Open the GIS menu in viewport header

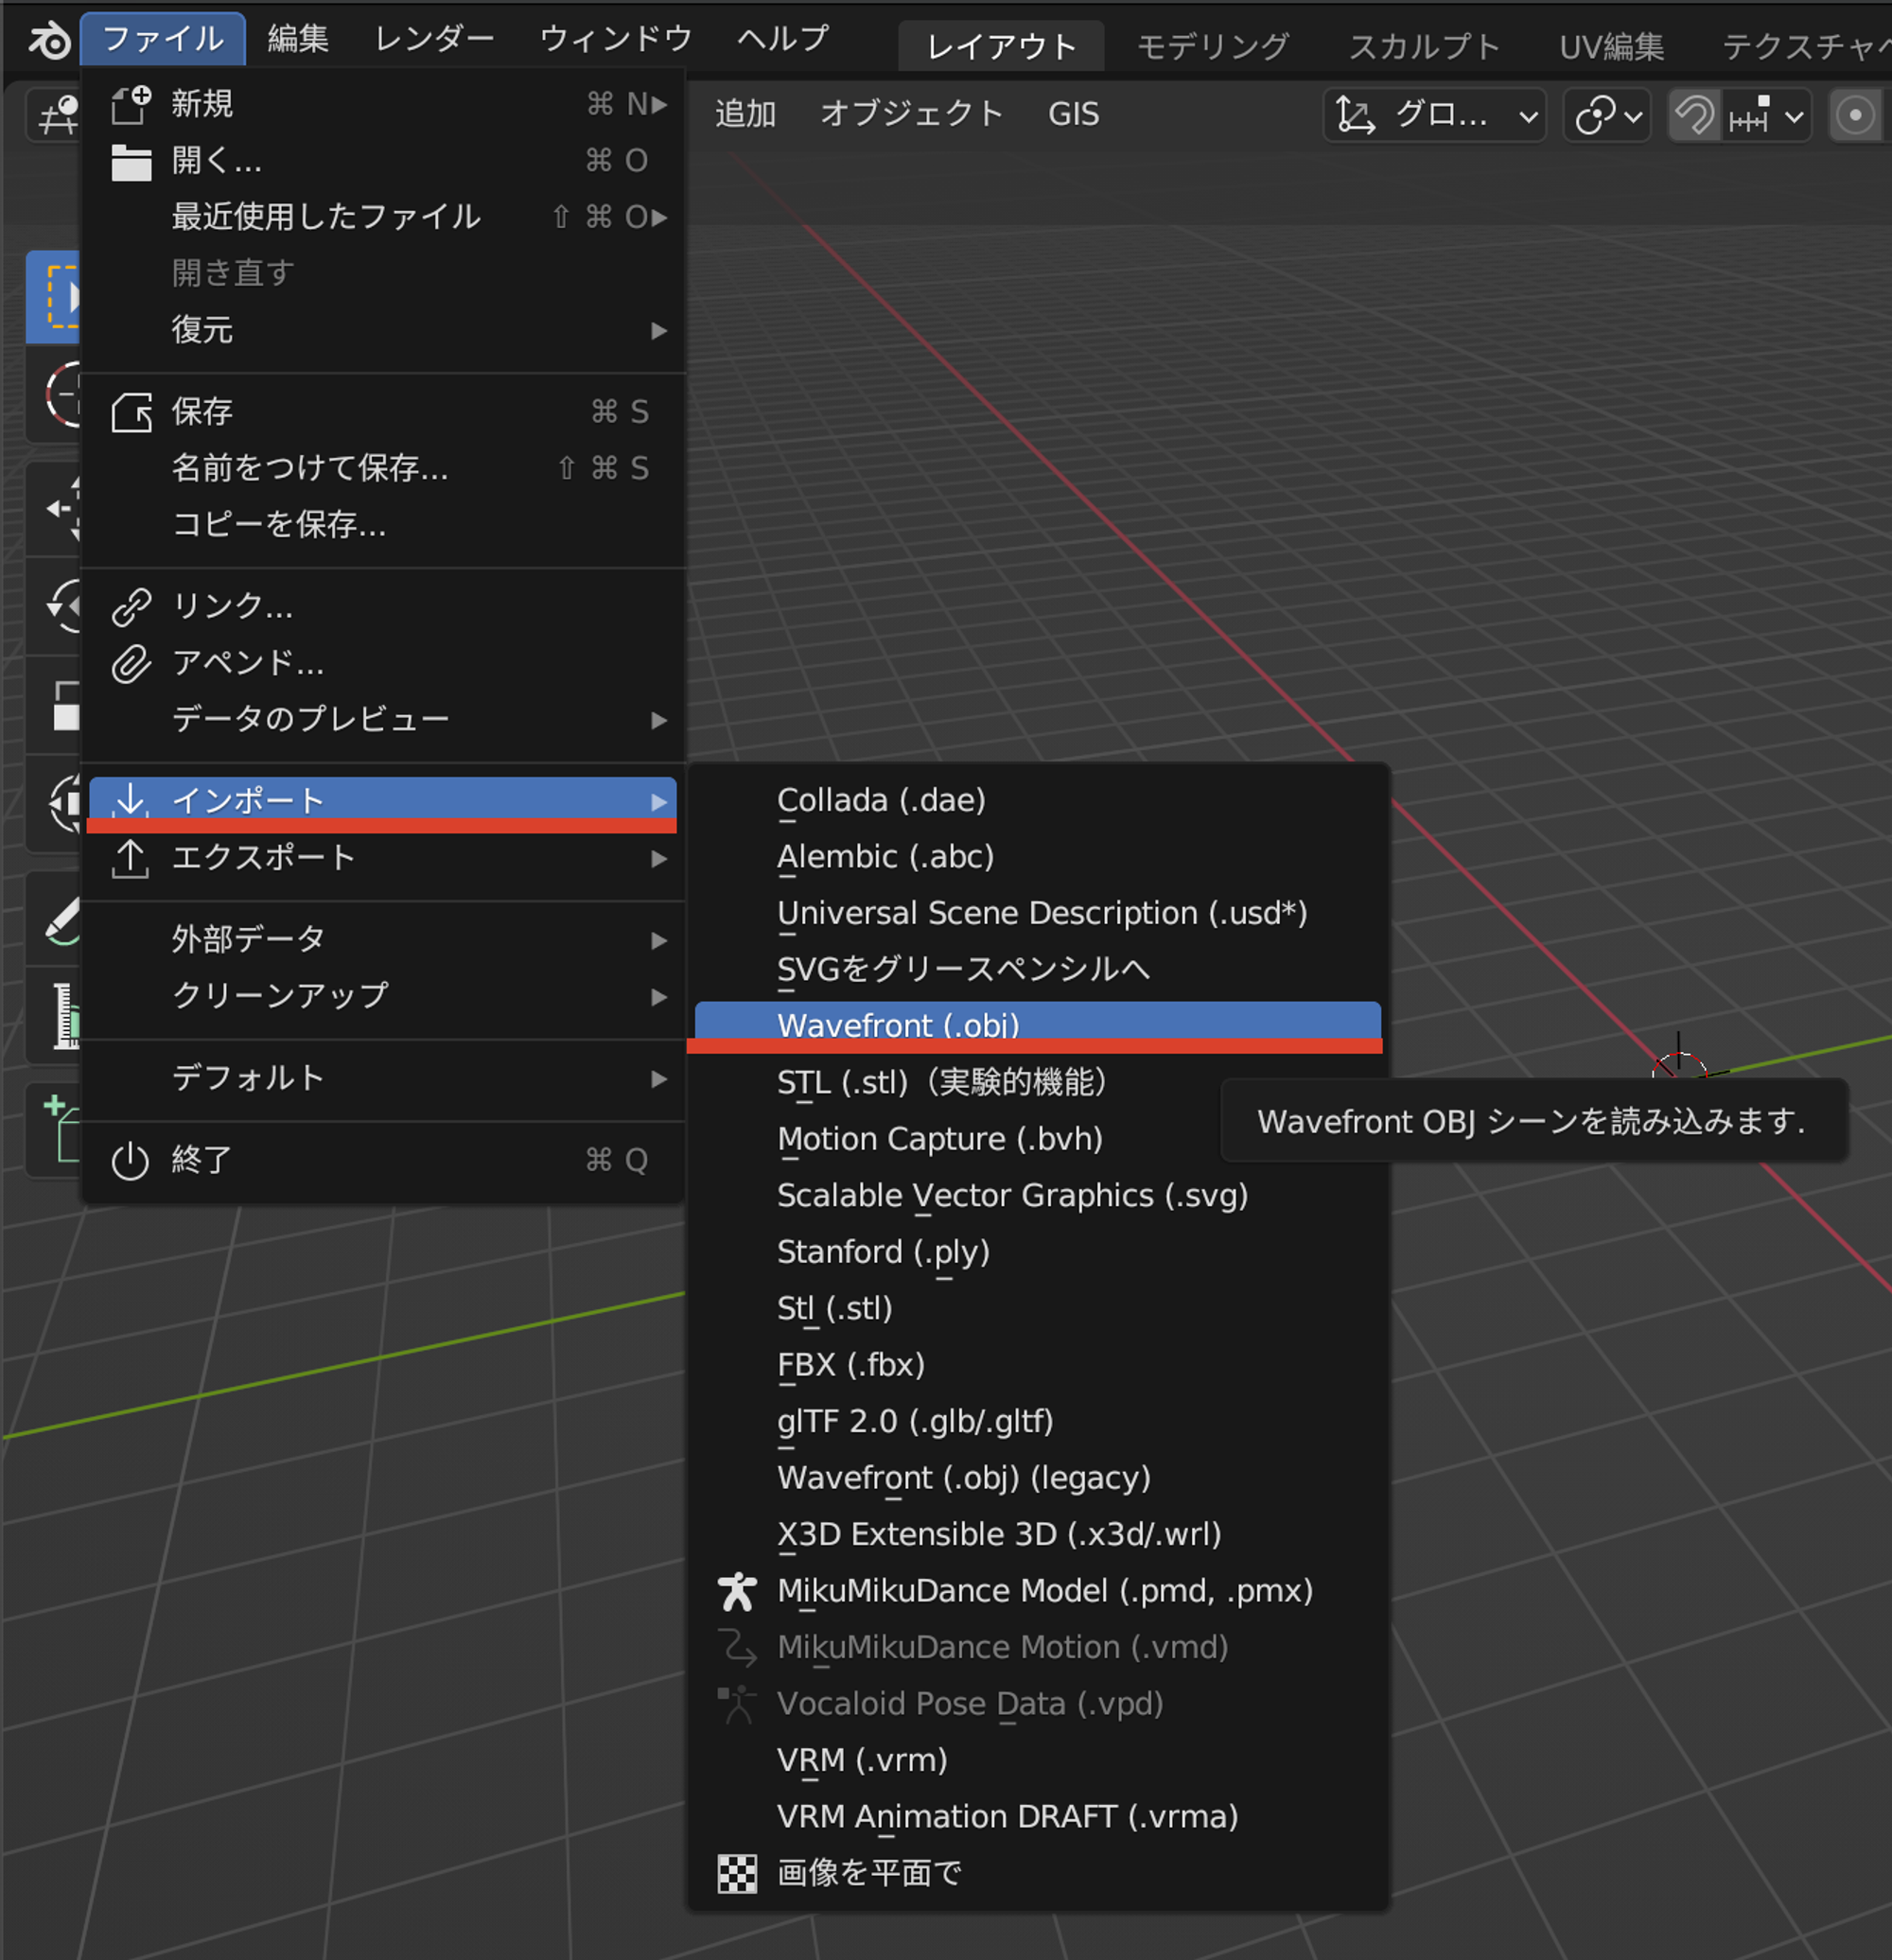(x=1073, y=114)
